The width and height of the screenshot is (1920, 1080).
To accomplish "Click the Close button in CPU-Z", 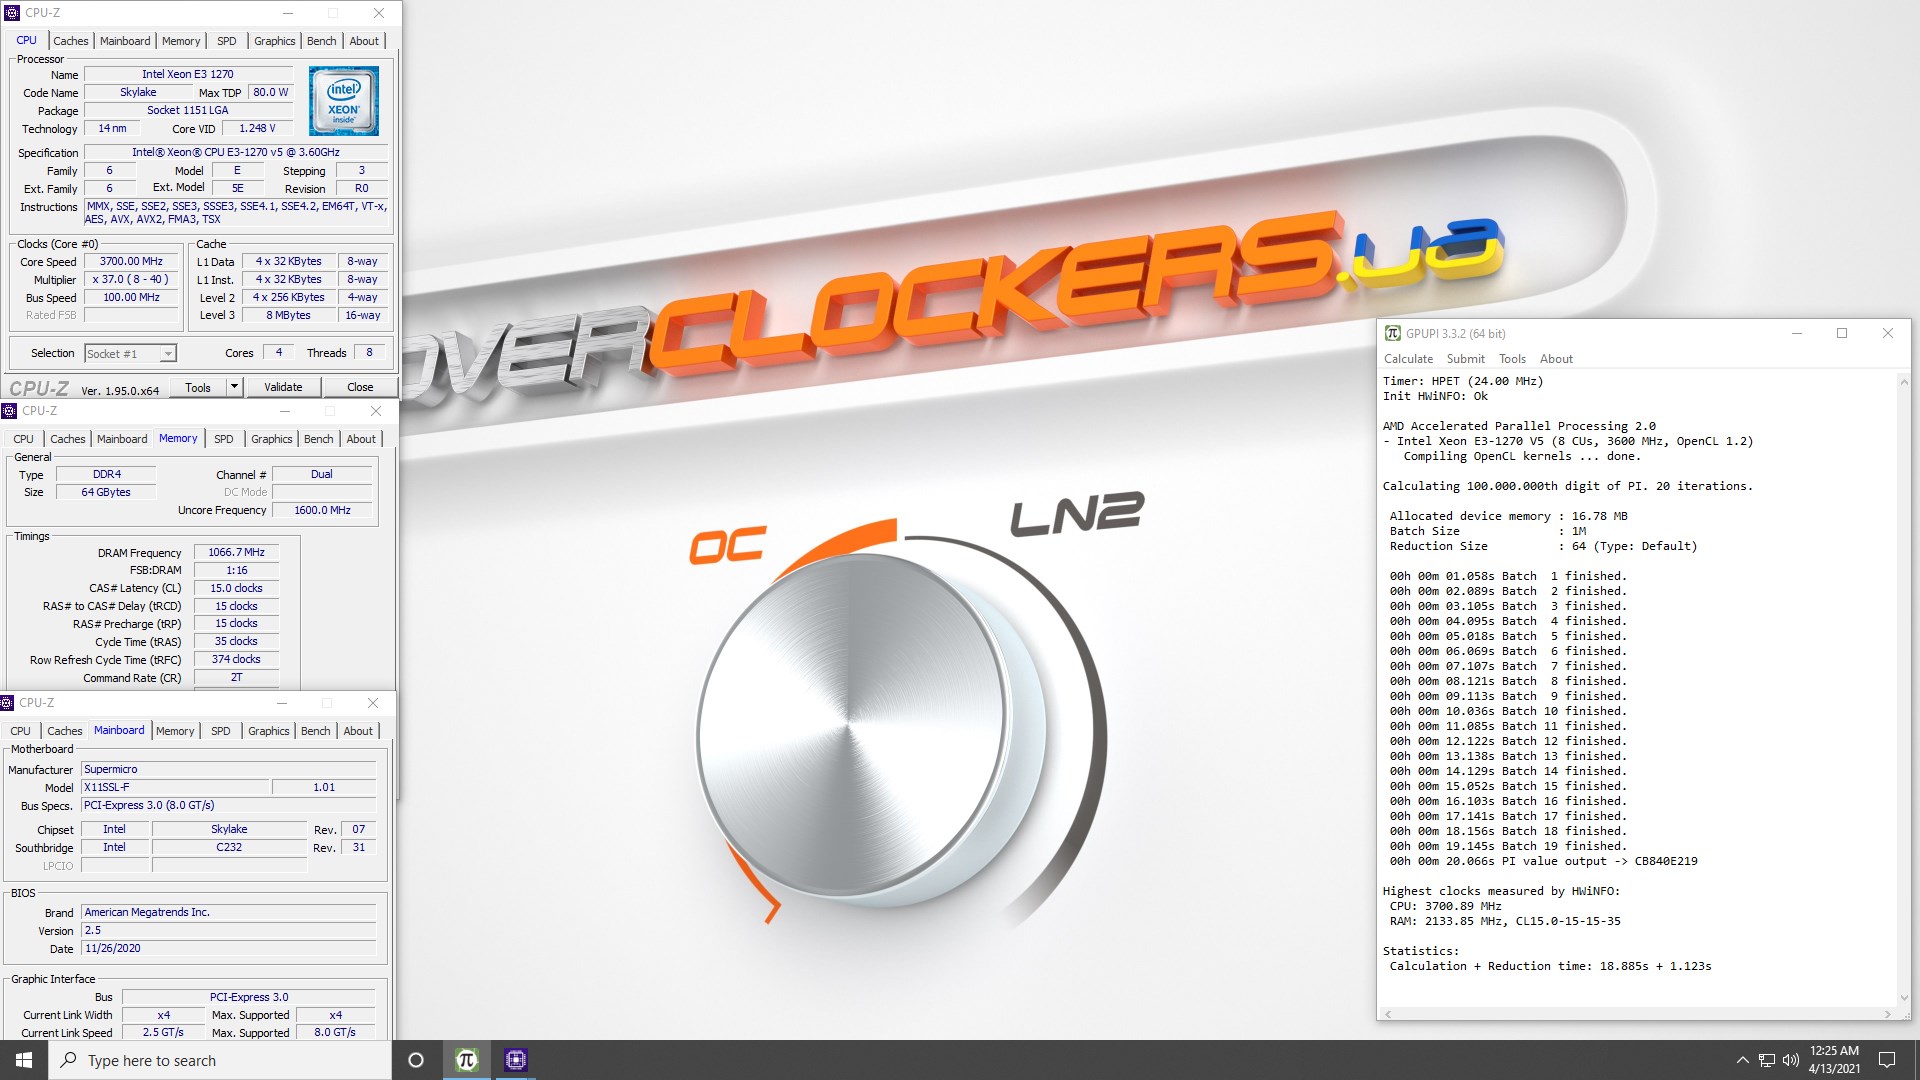I will [360, 387].
